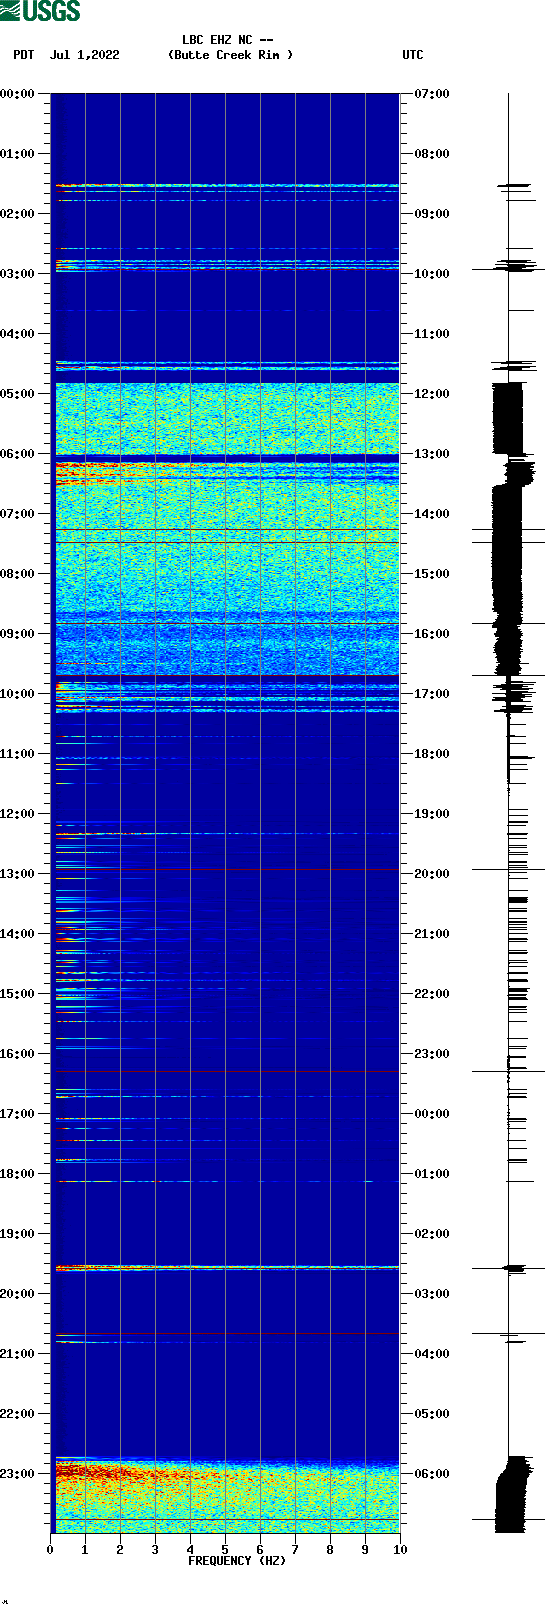The height and width of the screenshot is (1613, 552).
Task: Click the seismogram waveform burst near 12:00 UTC
Action: click(508, 418)
